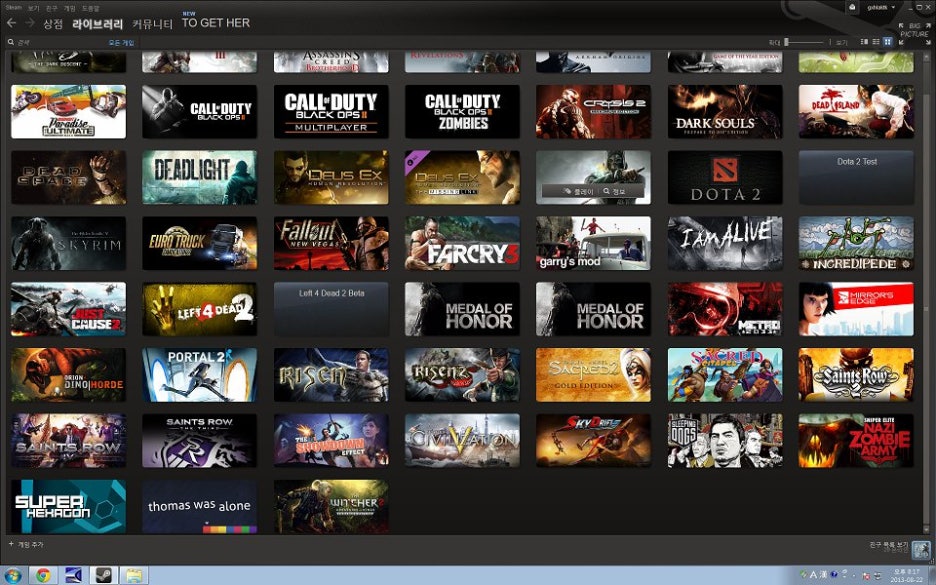Screen dimensions: 936x585
Task: Click 정보 on the Dishonored tile
Action: pos(614,191)
